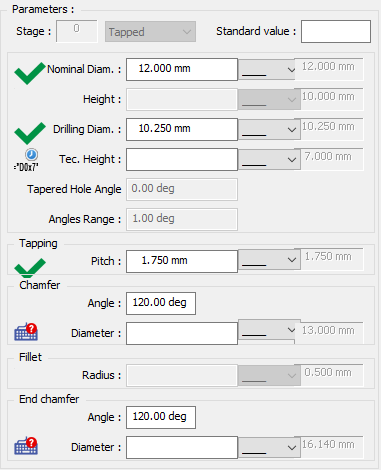Screen dimensions: 381x470
Task: Click the End chamfer Angle 120.00 deg field
Action: point(161,417)
